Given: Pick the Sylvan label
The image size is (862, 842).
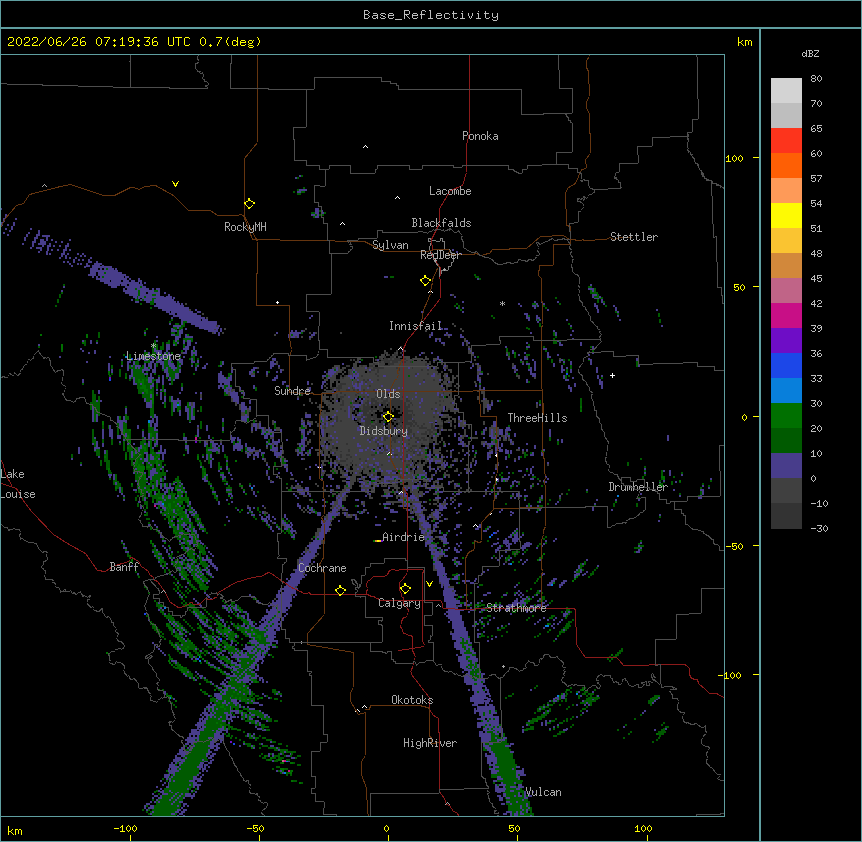Looking at the screenshot, I should tap(390, 245).
